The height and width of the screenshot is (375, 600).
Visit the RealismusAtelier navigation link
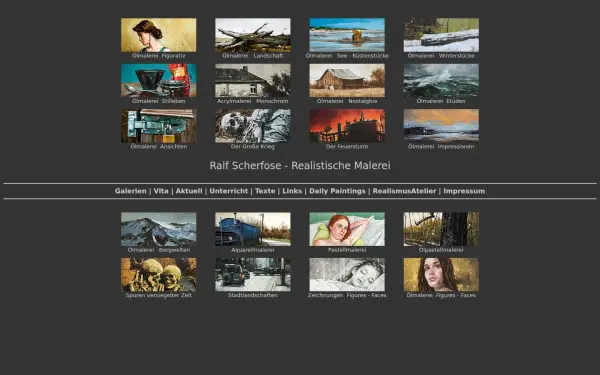[x=404, y=191]
